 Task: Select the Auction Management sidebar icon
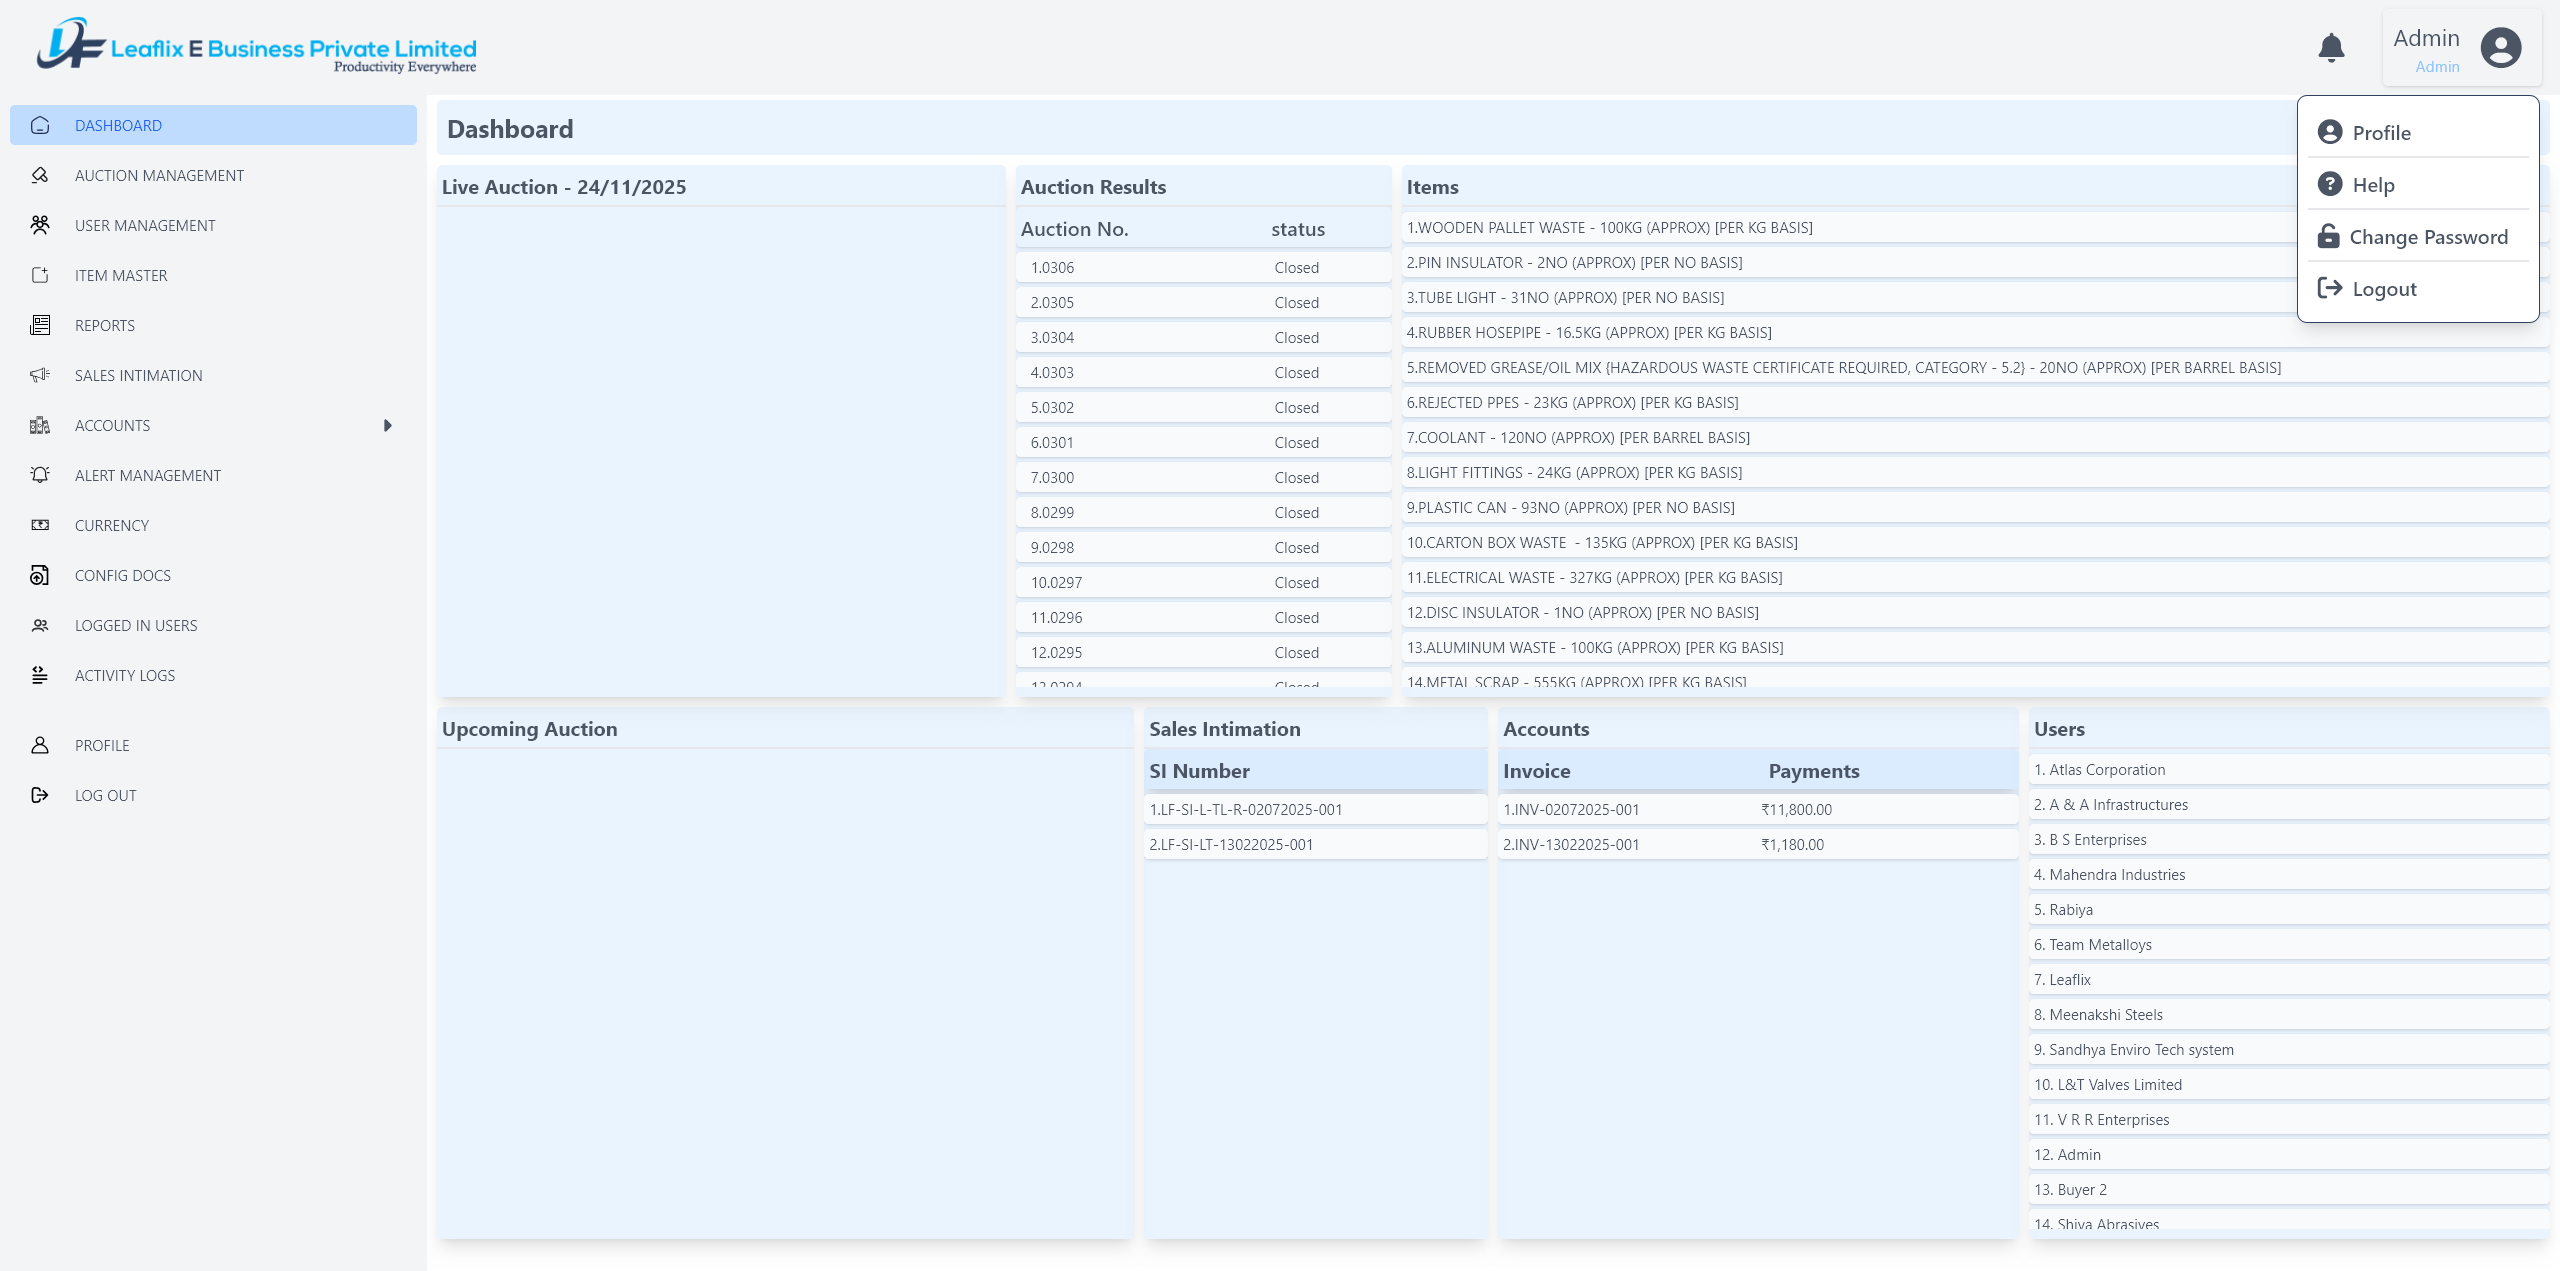[x=40, y=175]
